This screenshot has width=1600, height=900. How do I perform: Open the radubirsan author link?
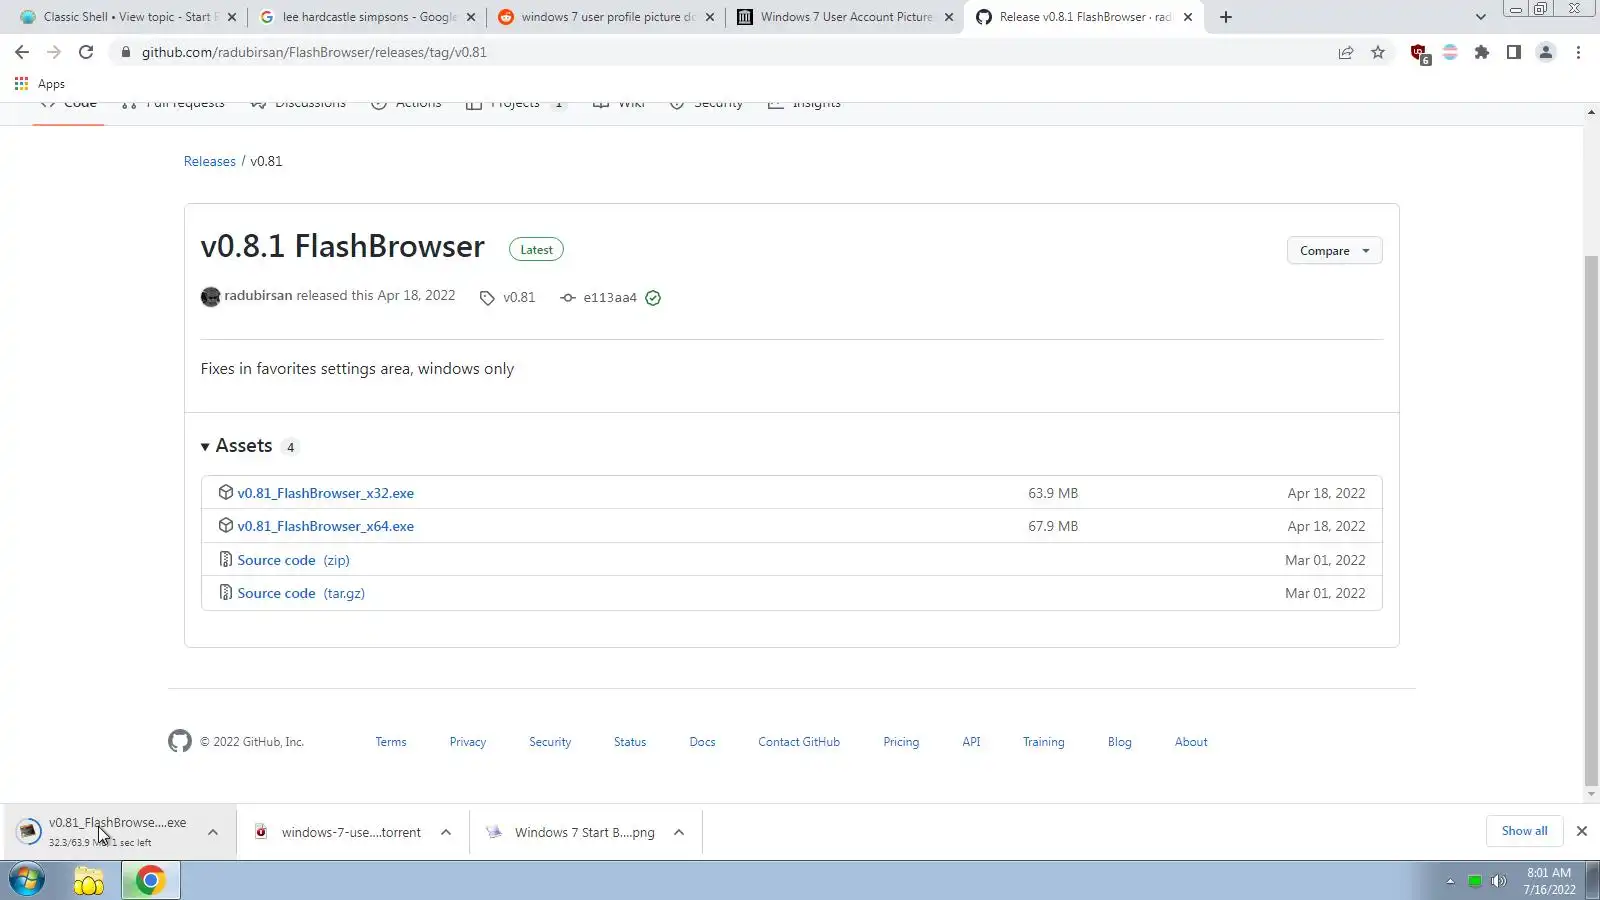click(x=258, y=296)
